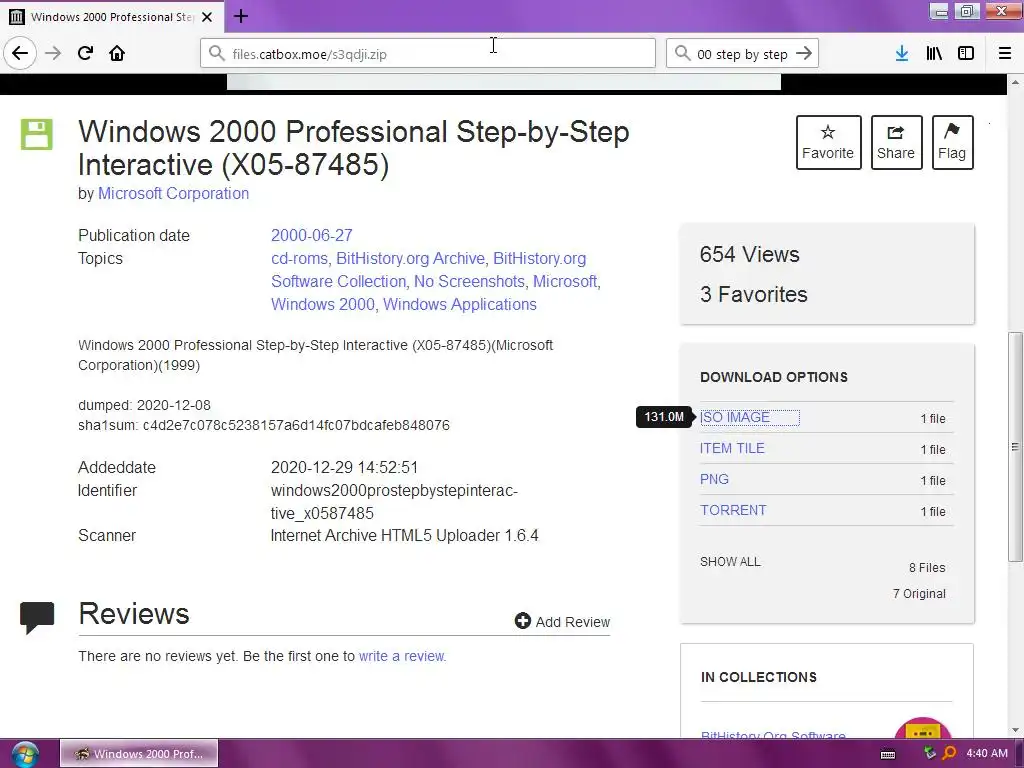Download the ISO IMAGE file
This screenshot has width=1024, height=768.
[x=735, y=417]
